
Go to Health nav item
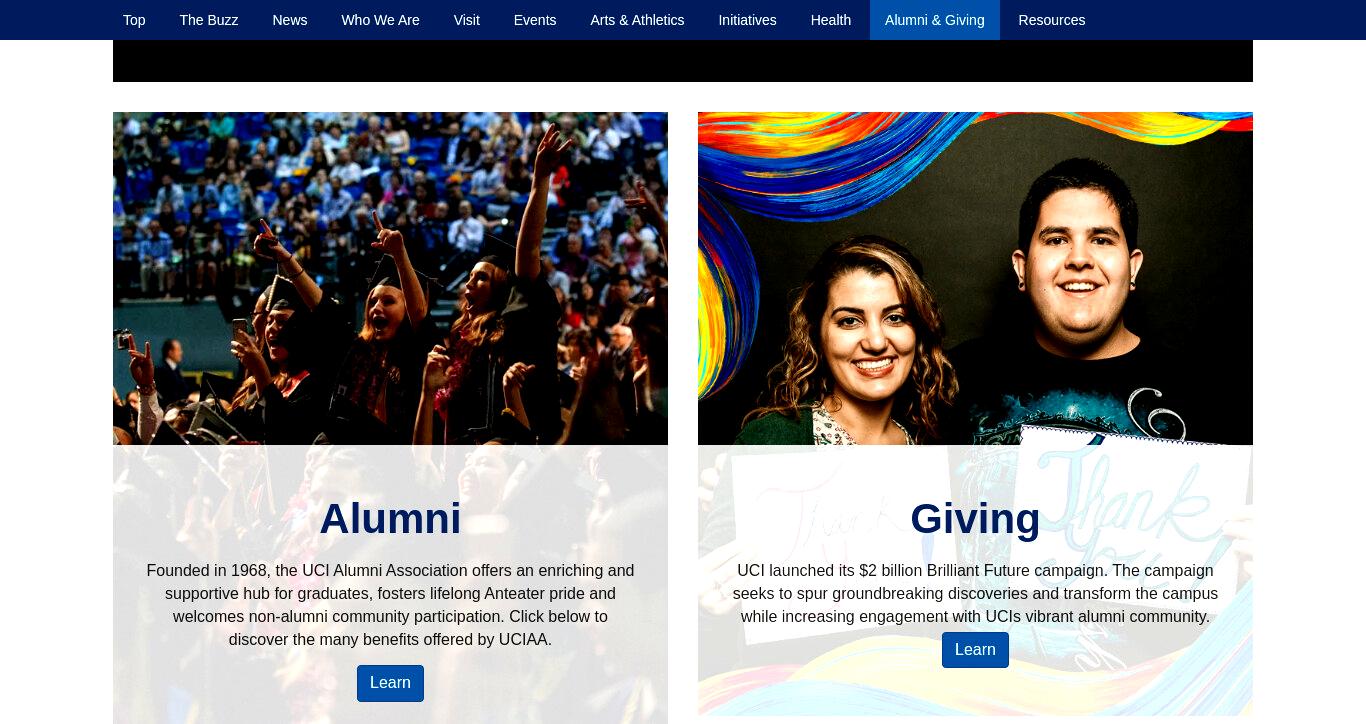[831, 20]
